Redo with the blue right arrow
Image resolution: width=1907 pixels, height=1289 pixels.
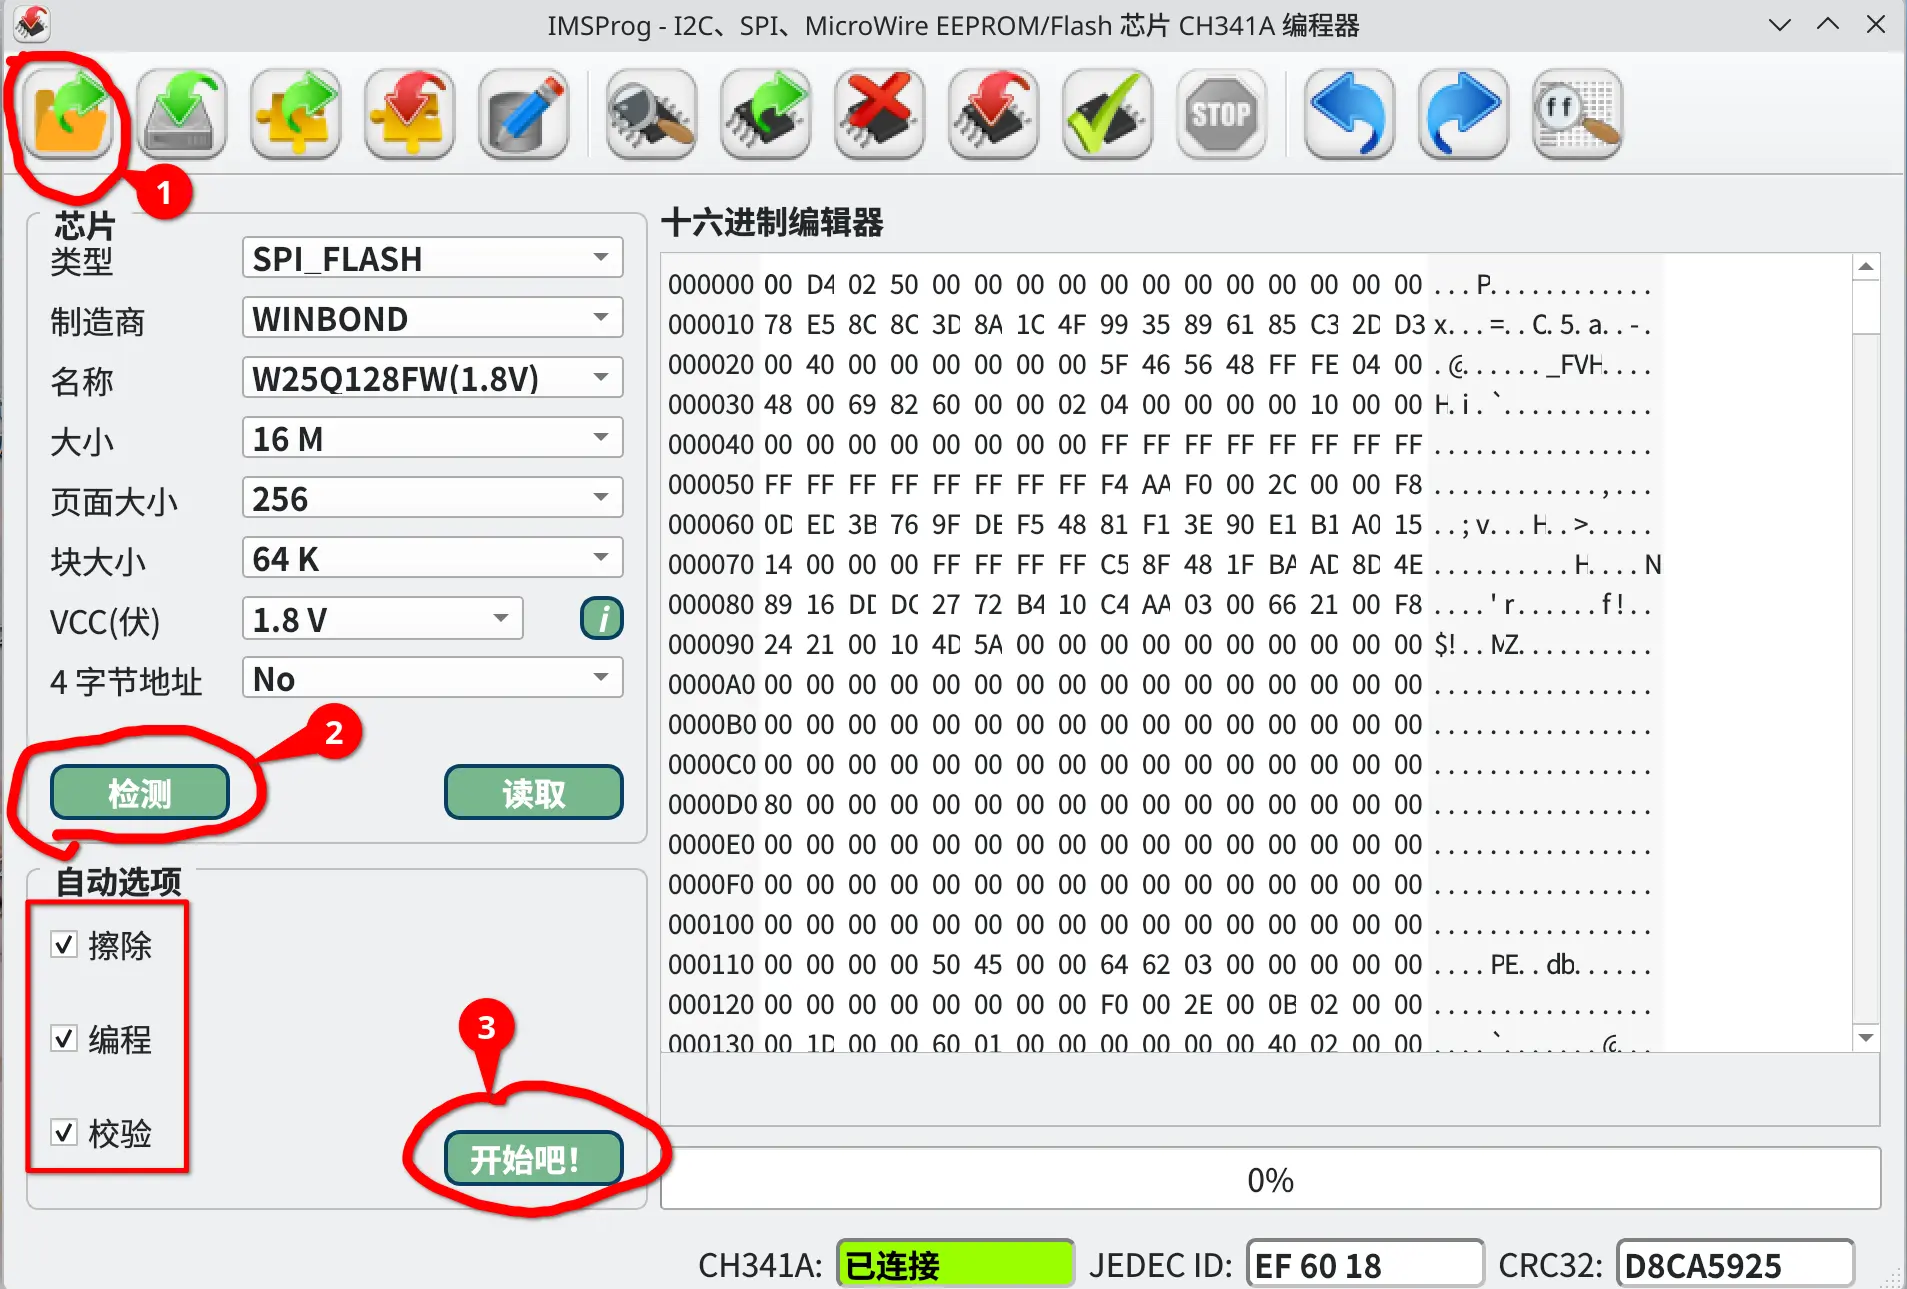click(x=1464, y=115)
